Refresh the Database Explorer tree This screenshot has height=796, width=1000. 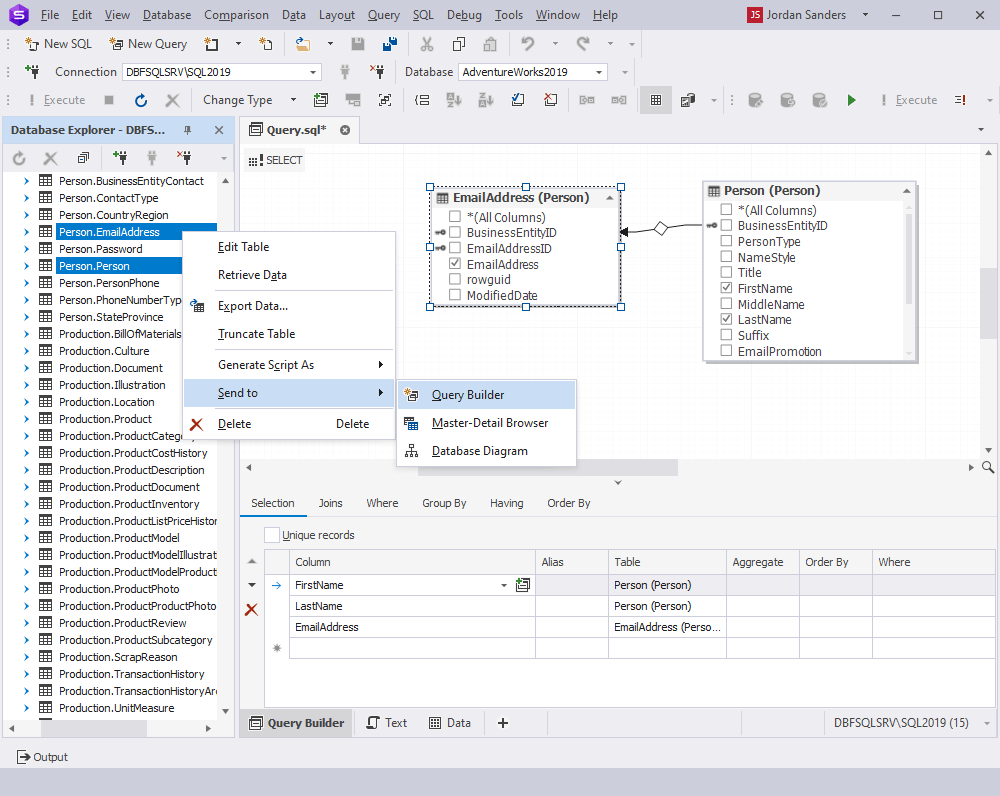click(x=18, y=157)
